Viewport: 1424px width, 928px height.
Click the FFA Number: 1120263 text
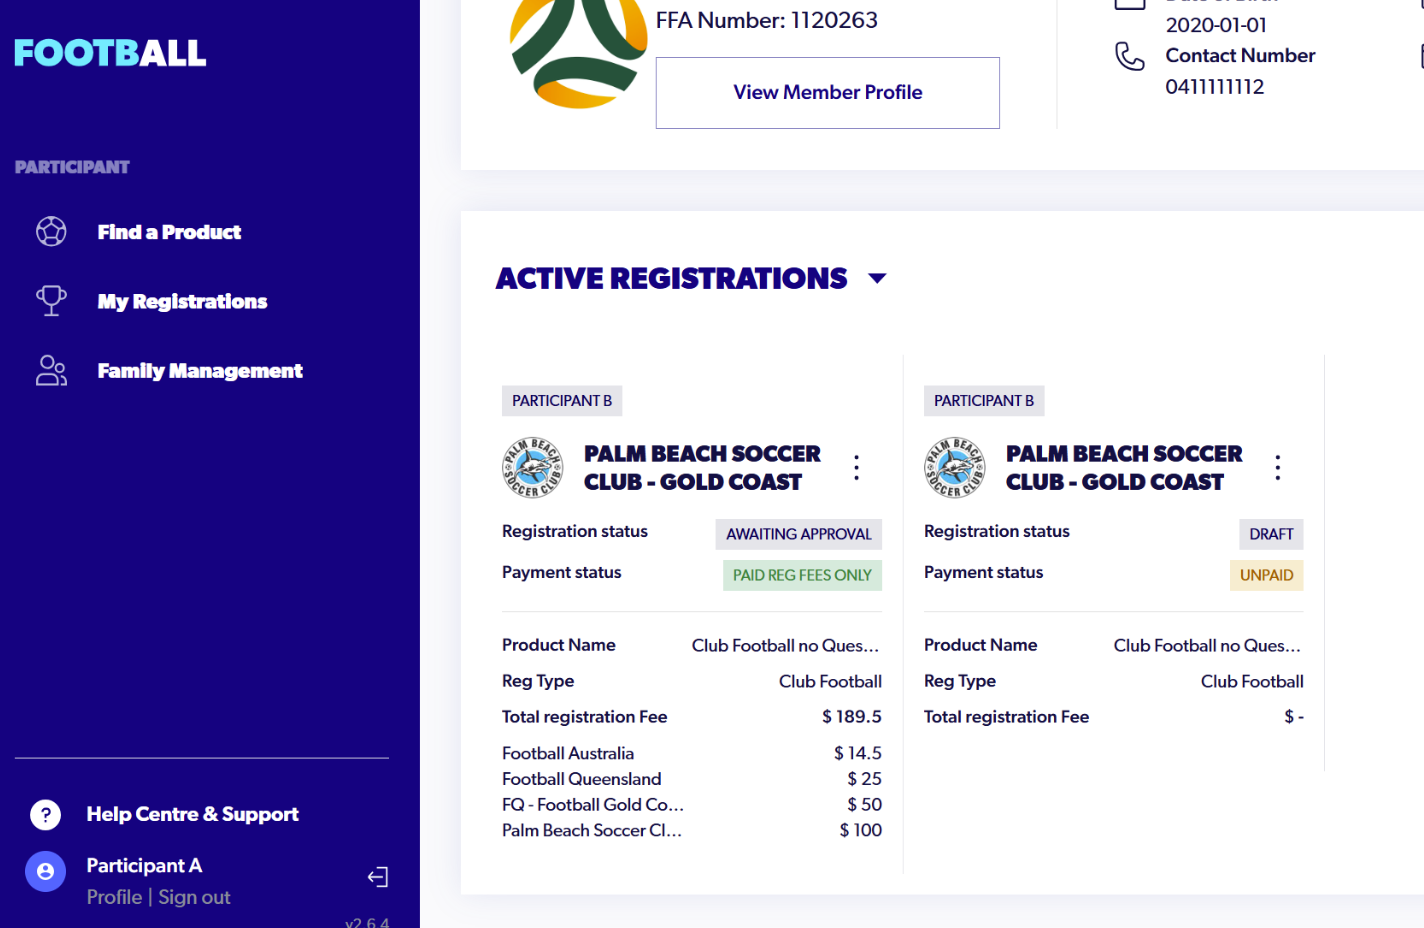click(x=767, y=20)
